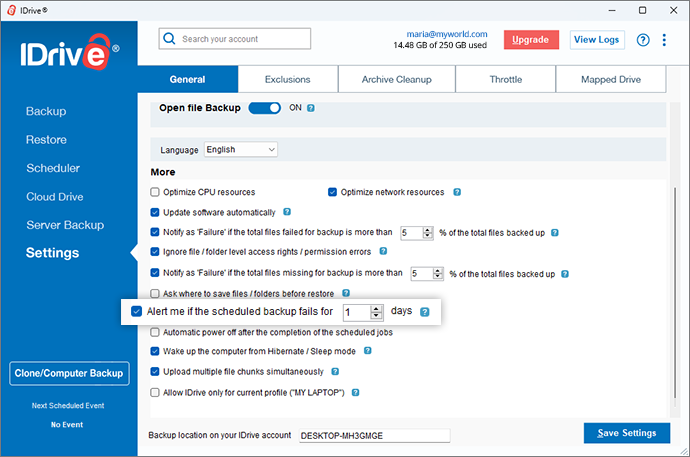Click help icon beside scheduled backup fails alert
Viewport: 690px width, 457px height.
pos(425,312)
